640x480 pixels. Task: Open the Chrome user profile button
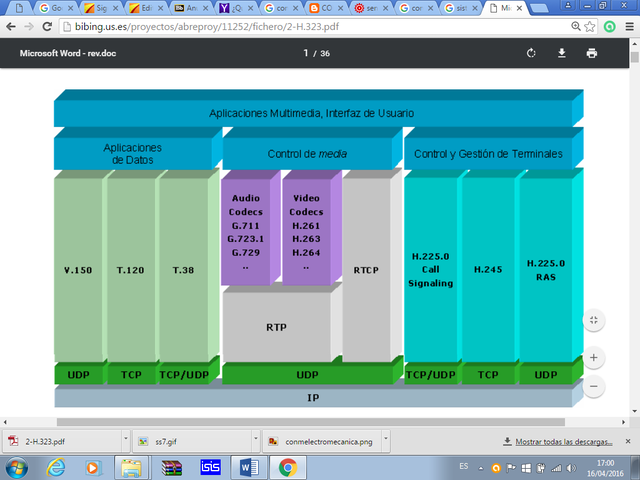568,5
